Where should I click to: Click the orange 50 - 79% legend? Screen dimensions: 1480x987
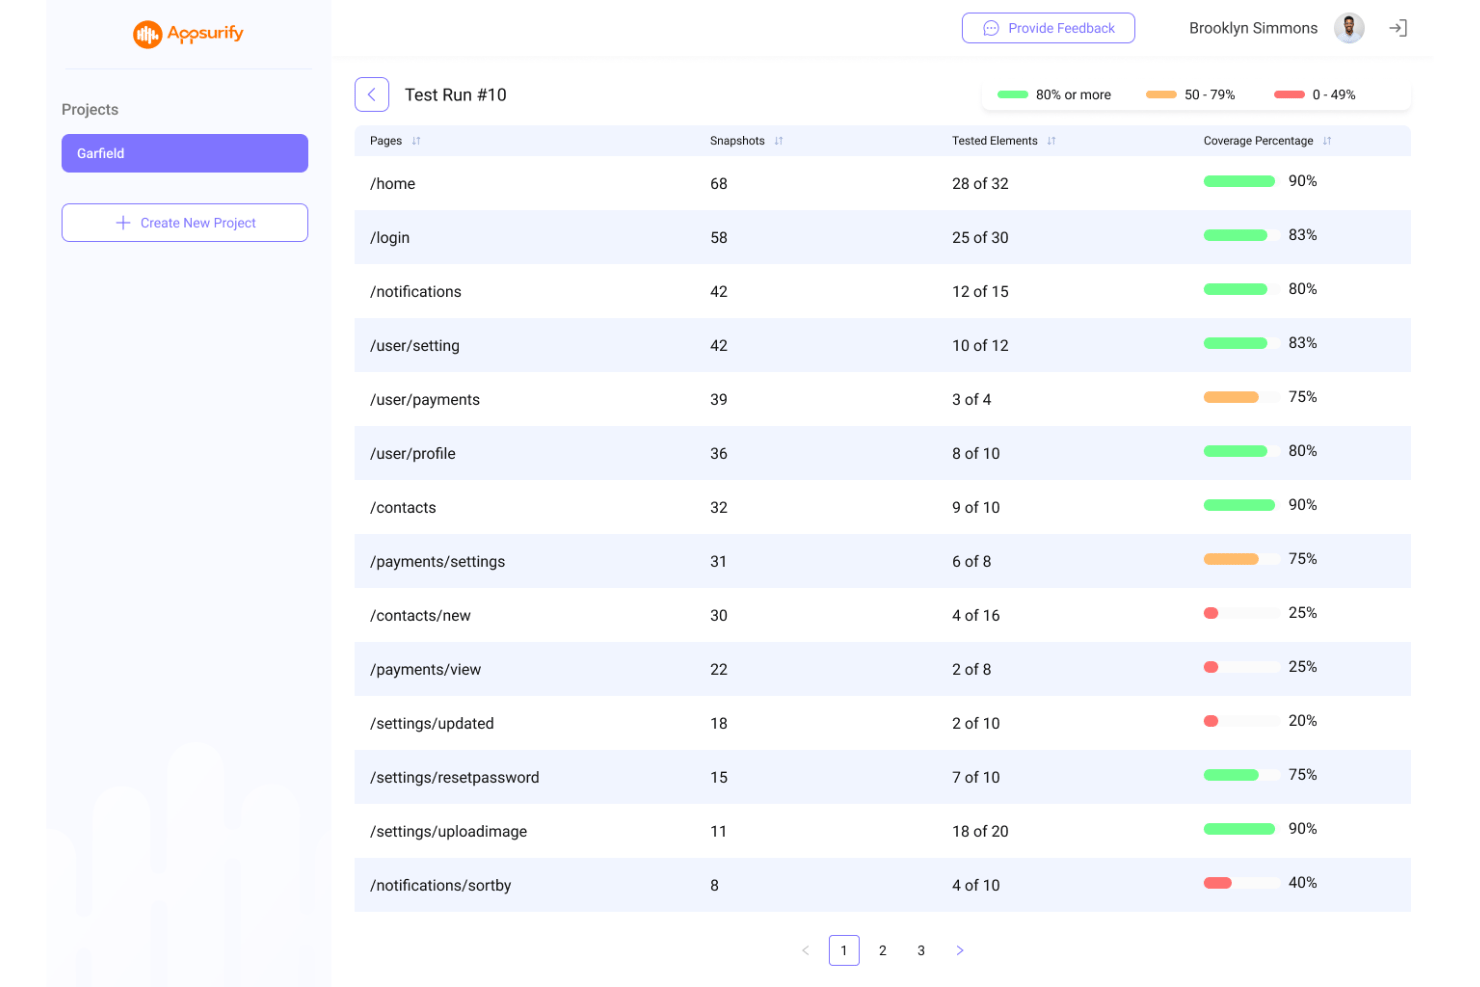click(x=1190, y=95)
